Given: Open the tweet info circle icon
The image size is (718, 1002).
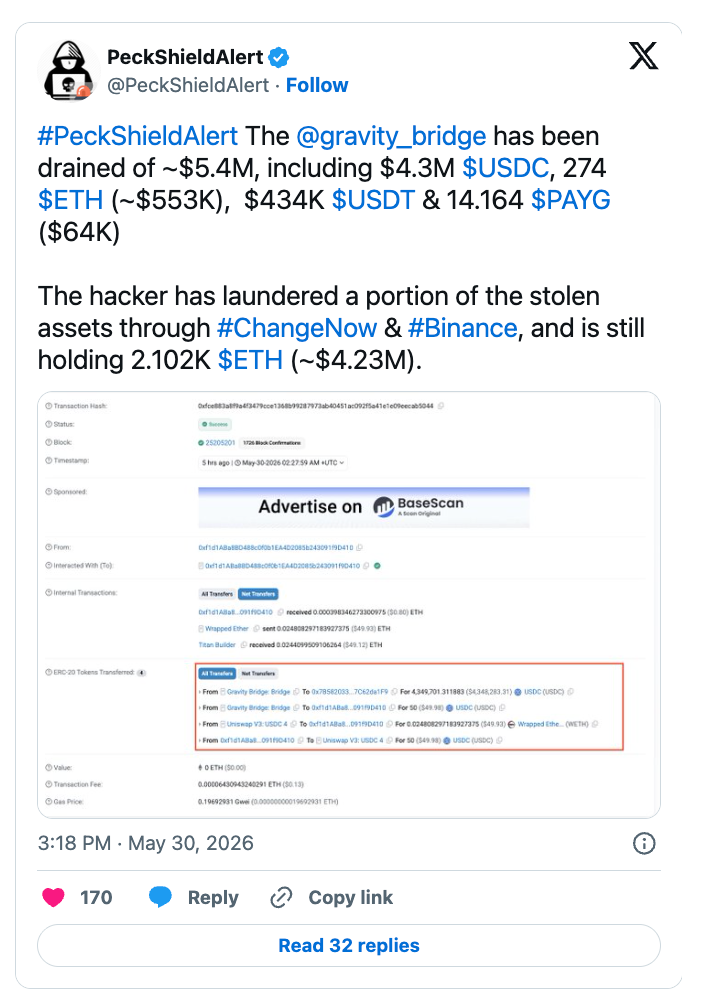Looking at the screenshot, I should tap(644, 844).
